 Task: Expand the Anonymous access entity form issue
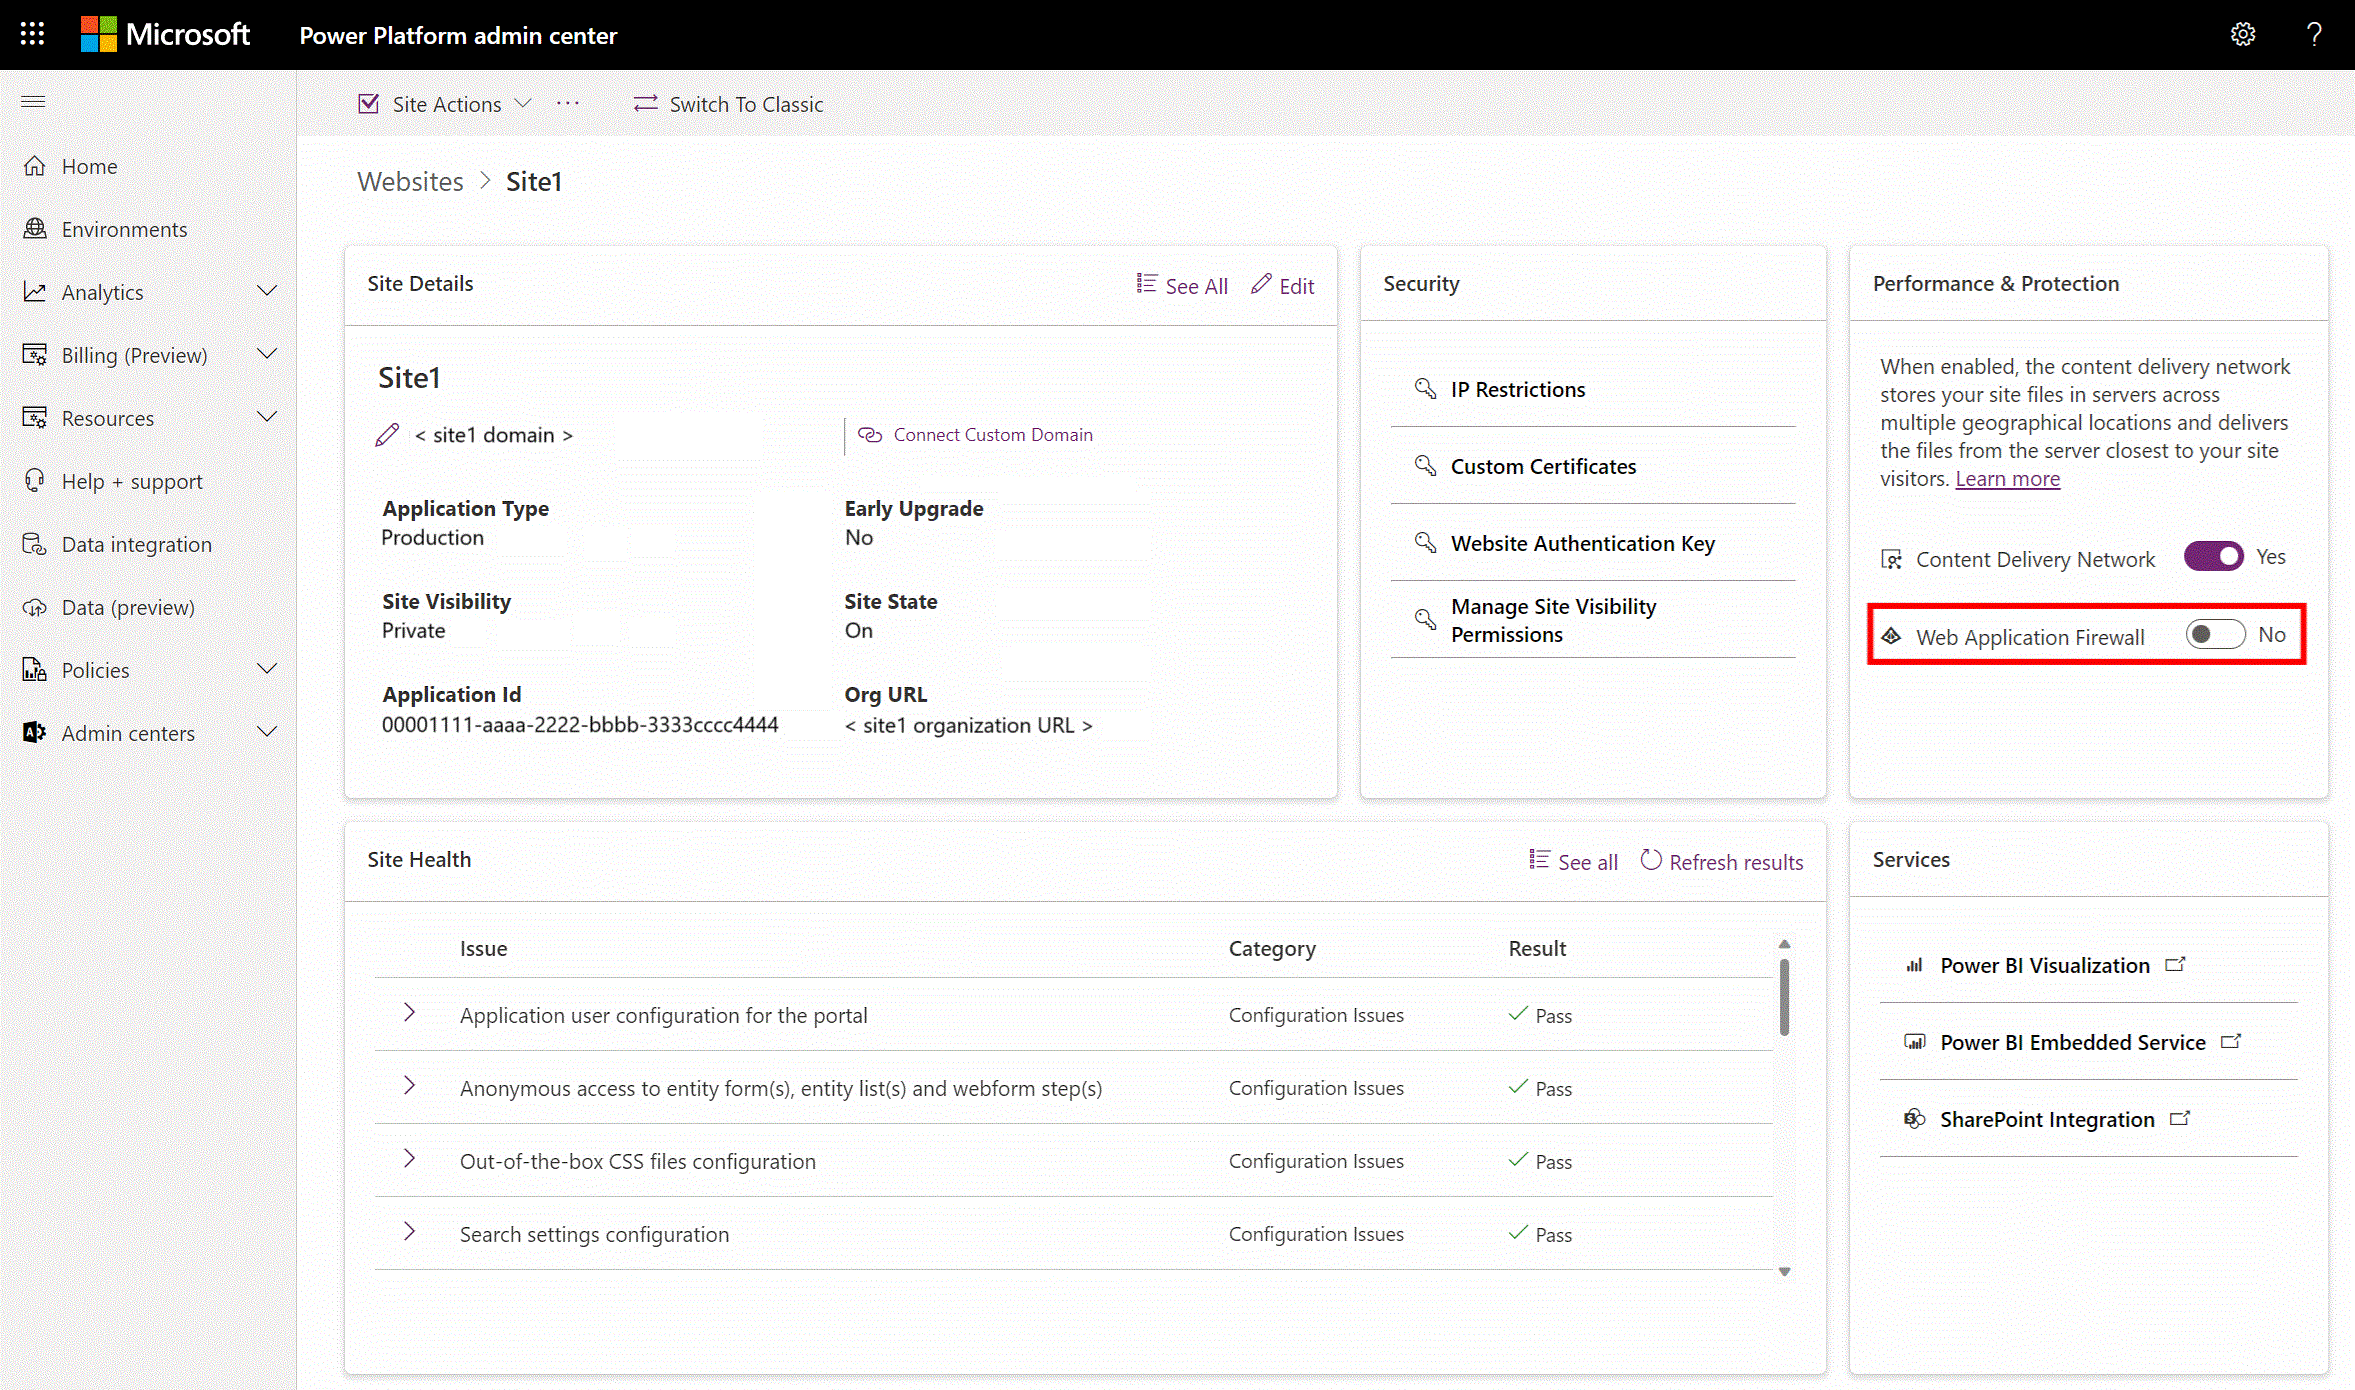[x=410, y=1087]
